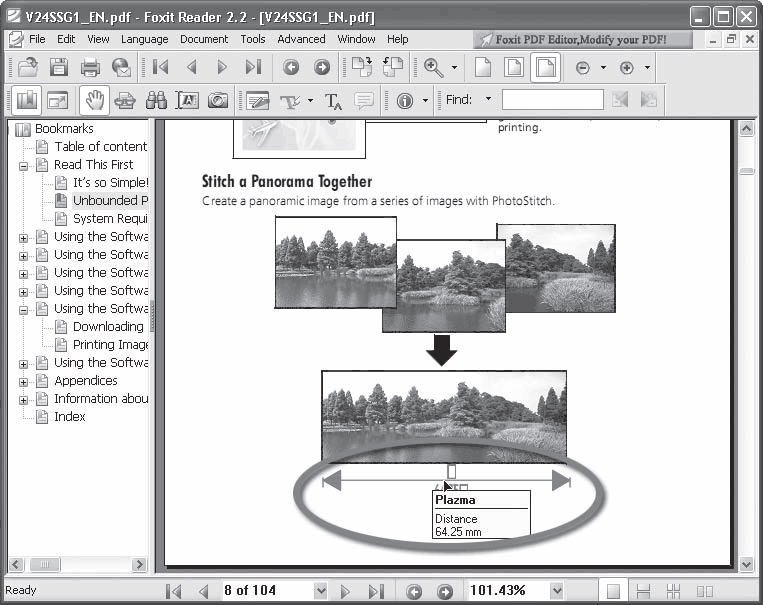Click the vertical scrollbar thumb
The height and width of the screenshot is (605, 763).
pyautogui.click(x=746, y=171)
